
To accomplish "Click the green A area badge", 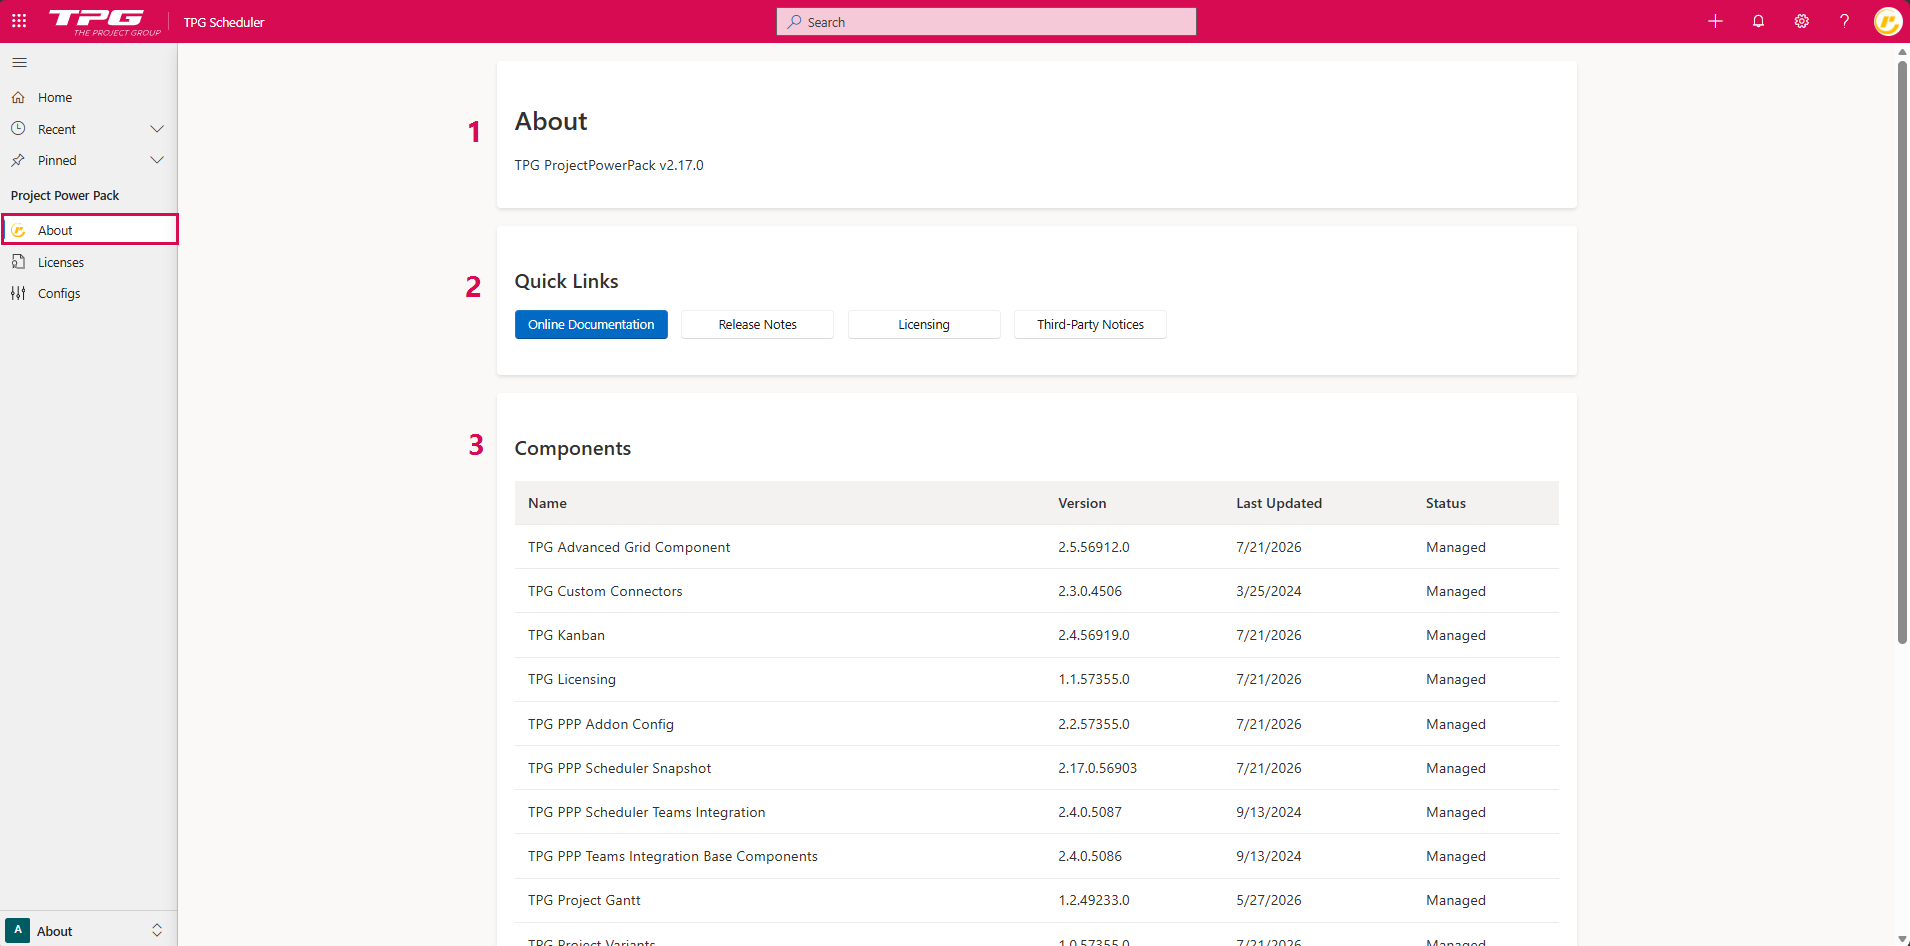I will 18,930.
